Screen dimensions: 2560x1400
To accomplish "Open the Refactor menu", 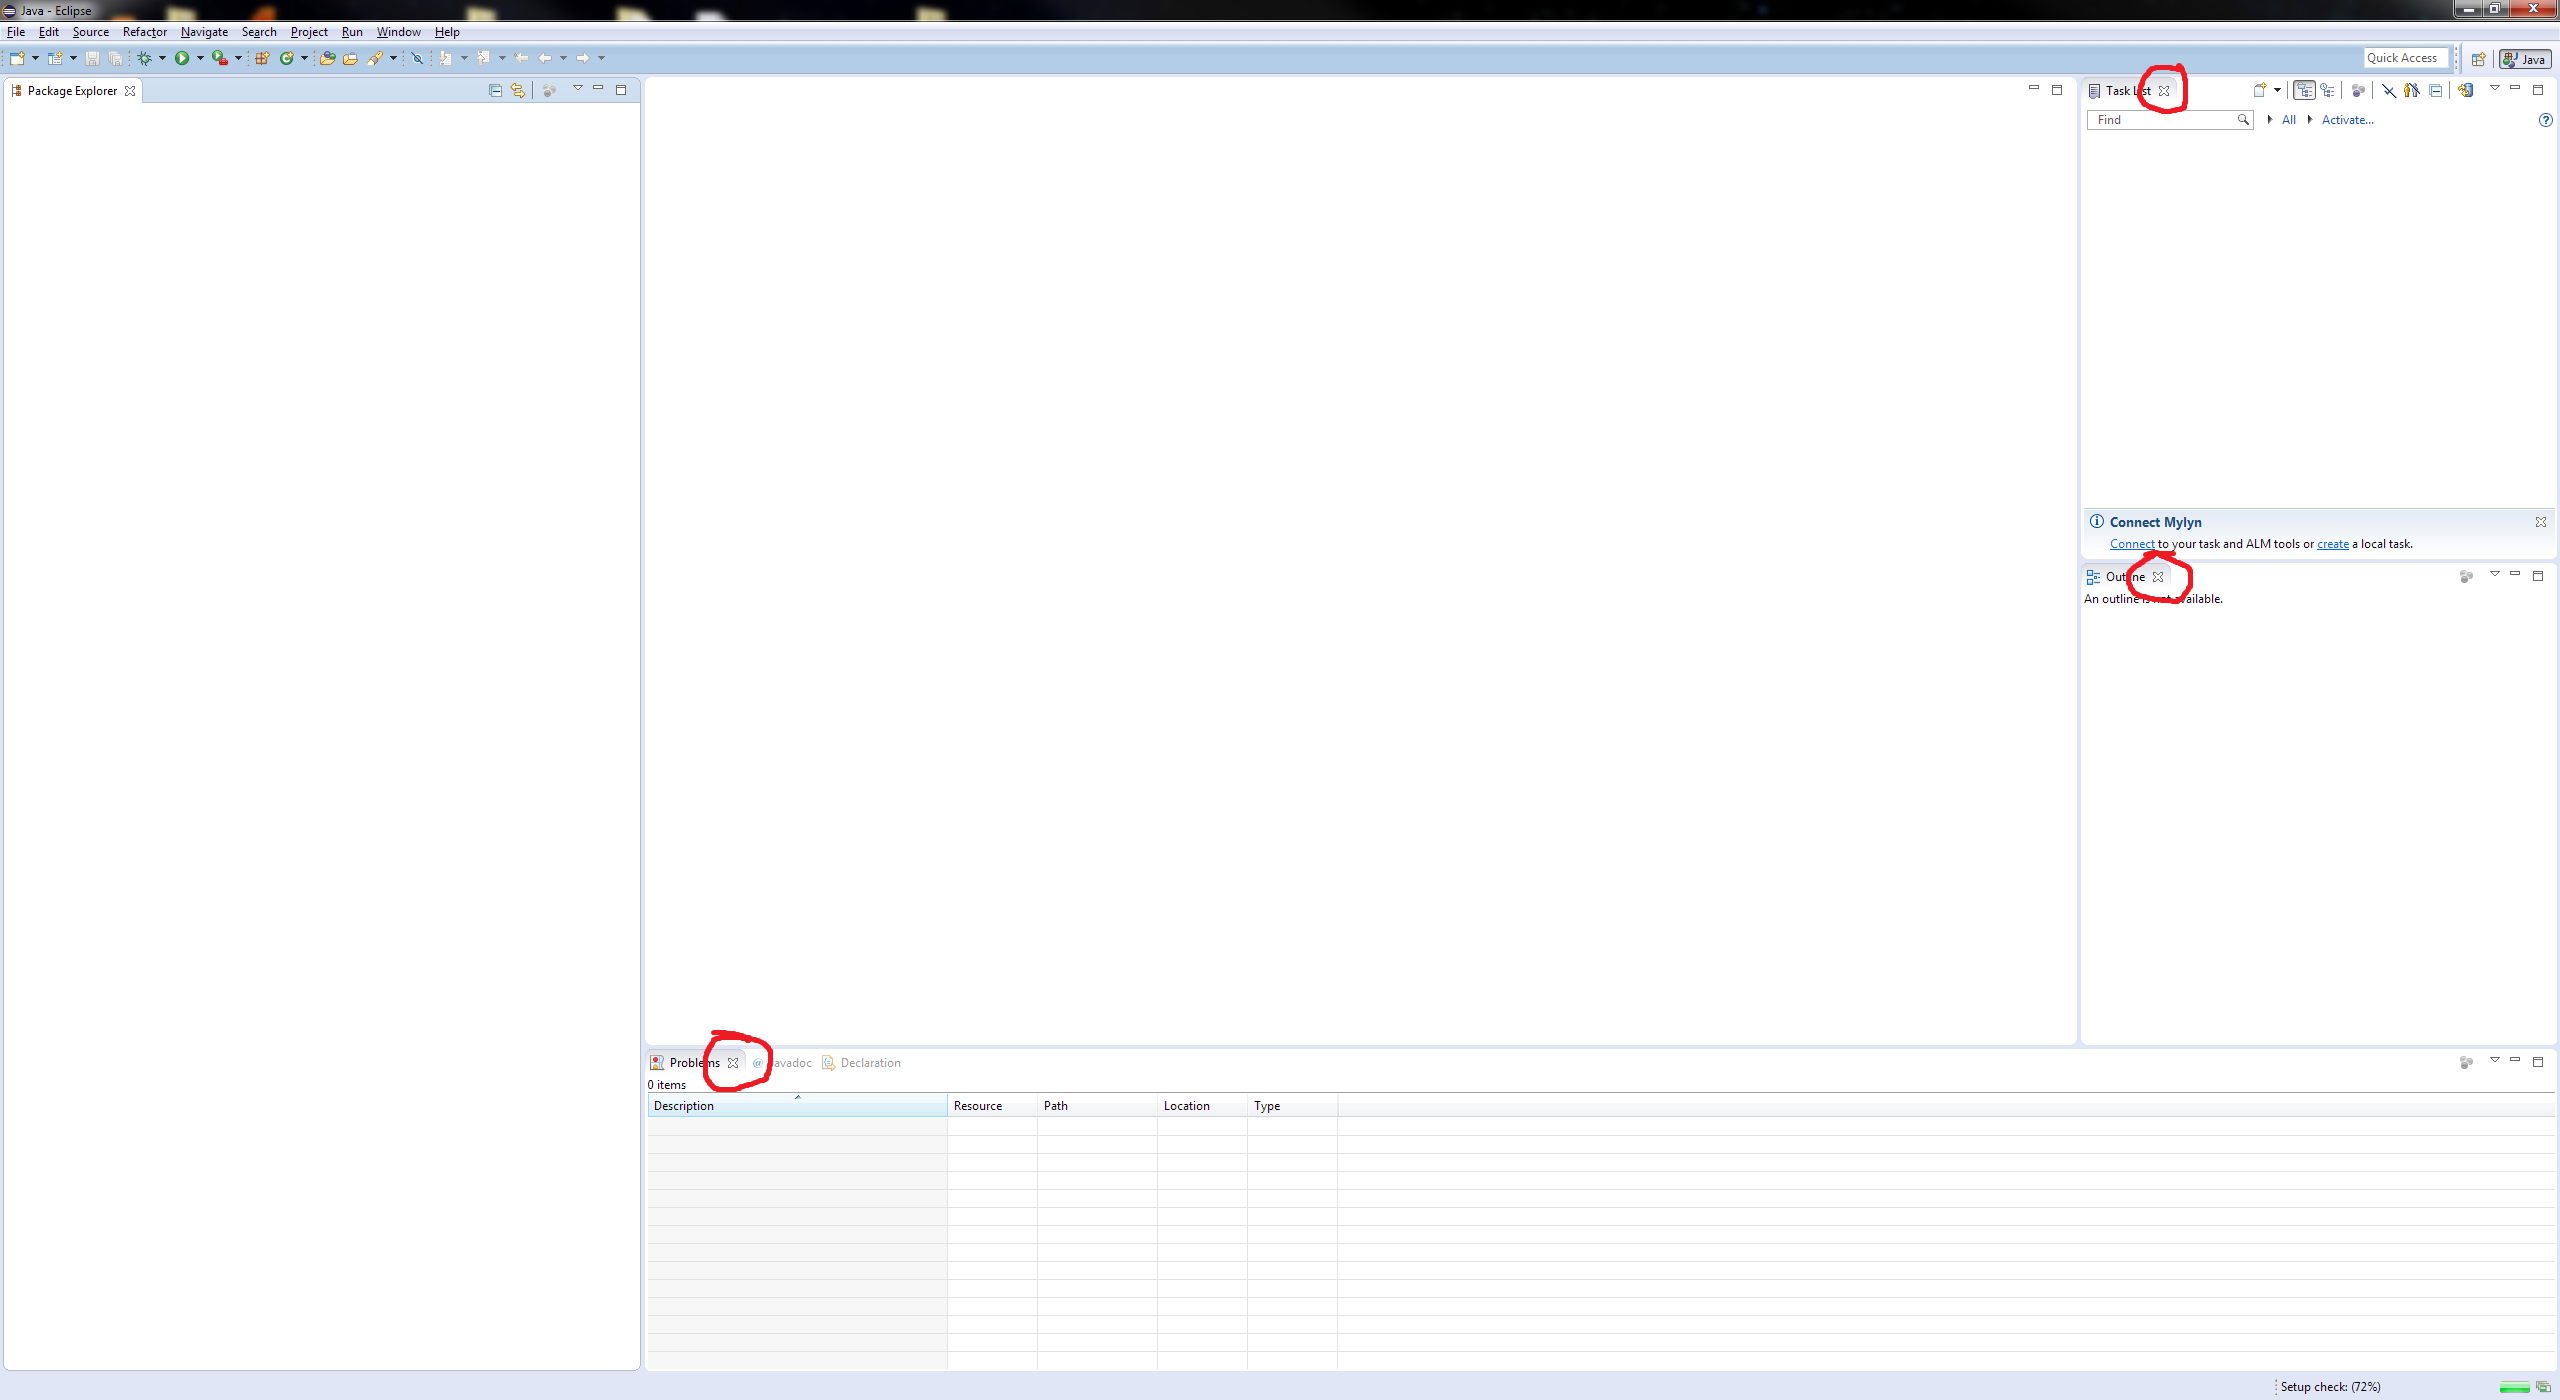I will pos(144,32).
